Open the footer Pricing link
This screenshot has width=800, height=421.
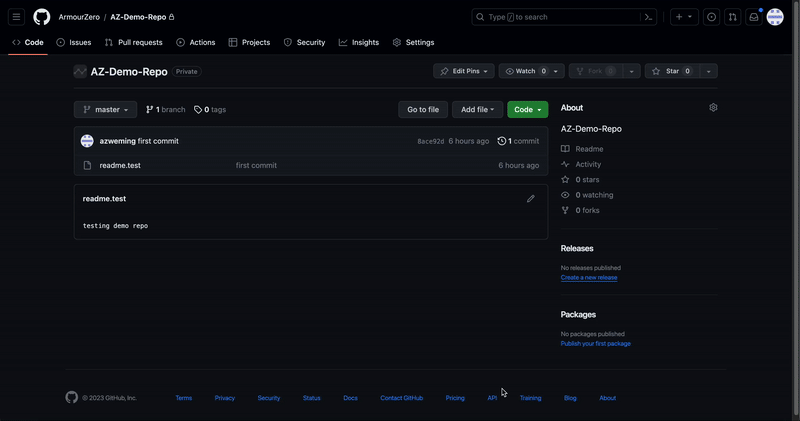click(455, 398)
